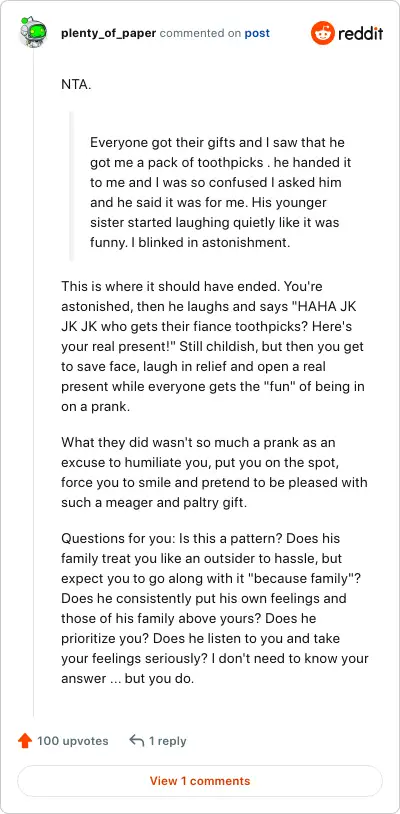
Task: Click the "This is where it should have ended" paragraph
Action: pos(213,347)
